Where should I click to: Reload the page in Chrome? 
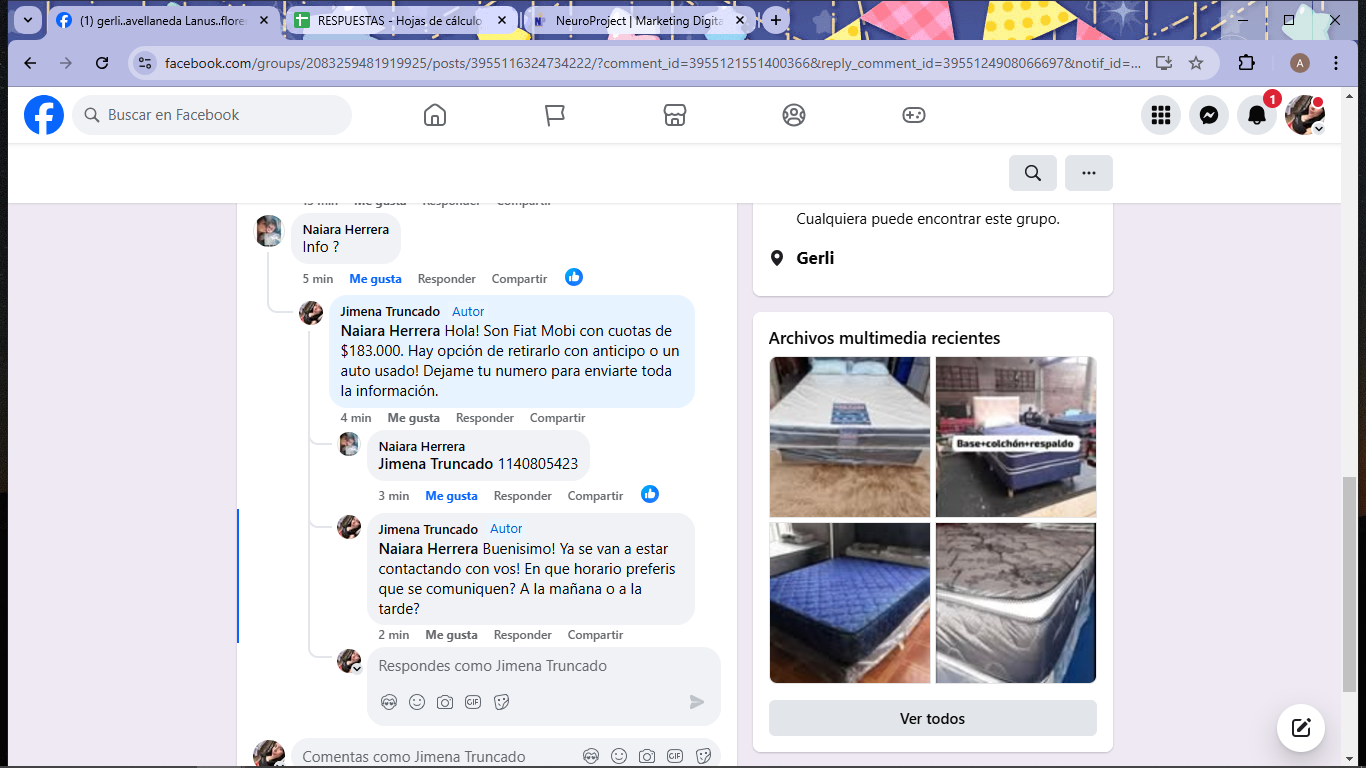click(102, 63)
